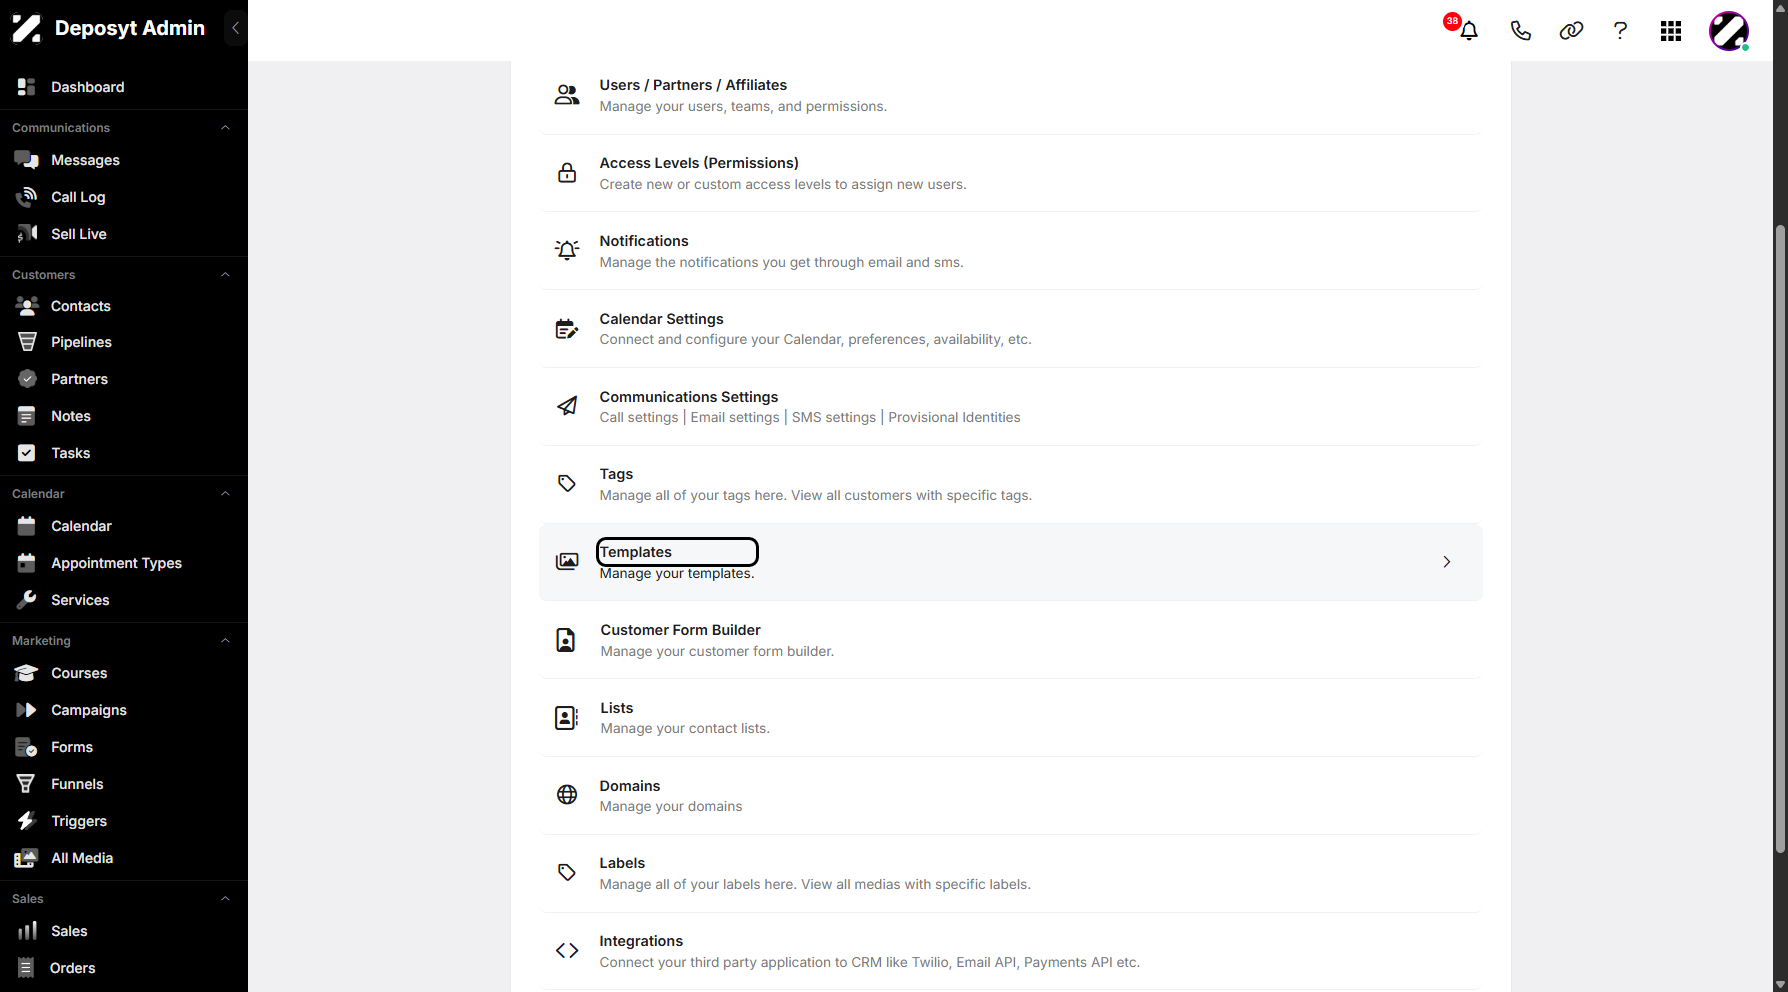Image resolution: width=1788 pixels, height=992 pixels.
Task: Click the link chain icon in header
Action: [x=1571, y=31]
